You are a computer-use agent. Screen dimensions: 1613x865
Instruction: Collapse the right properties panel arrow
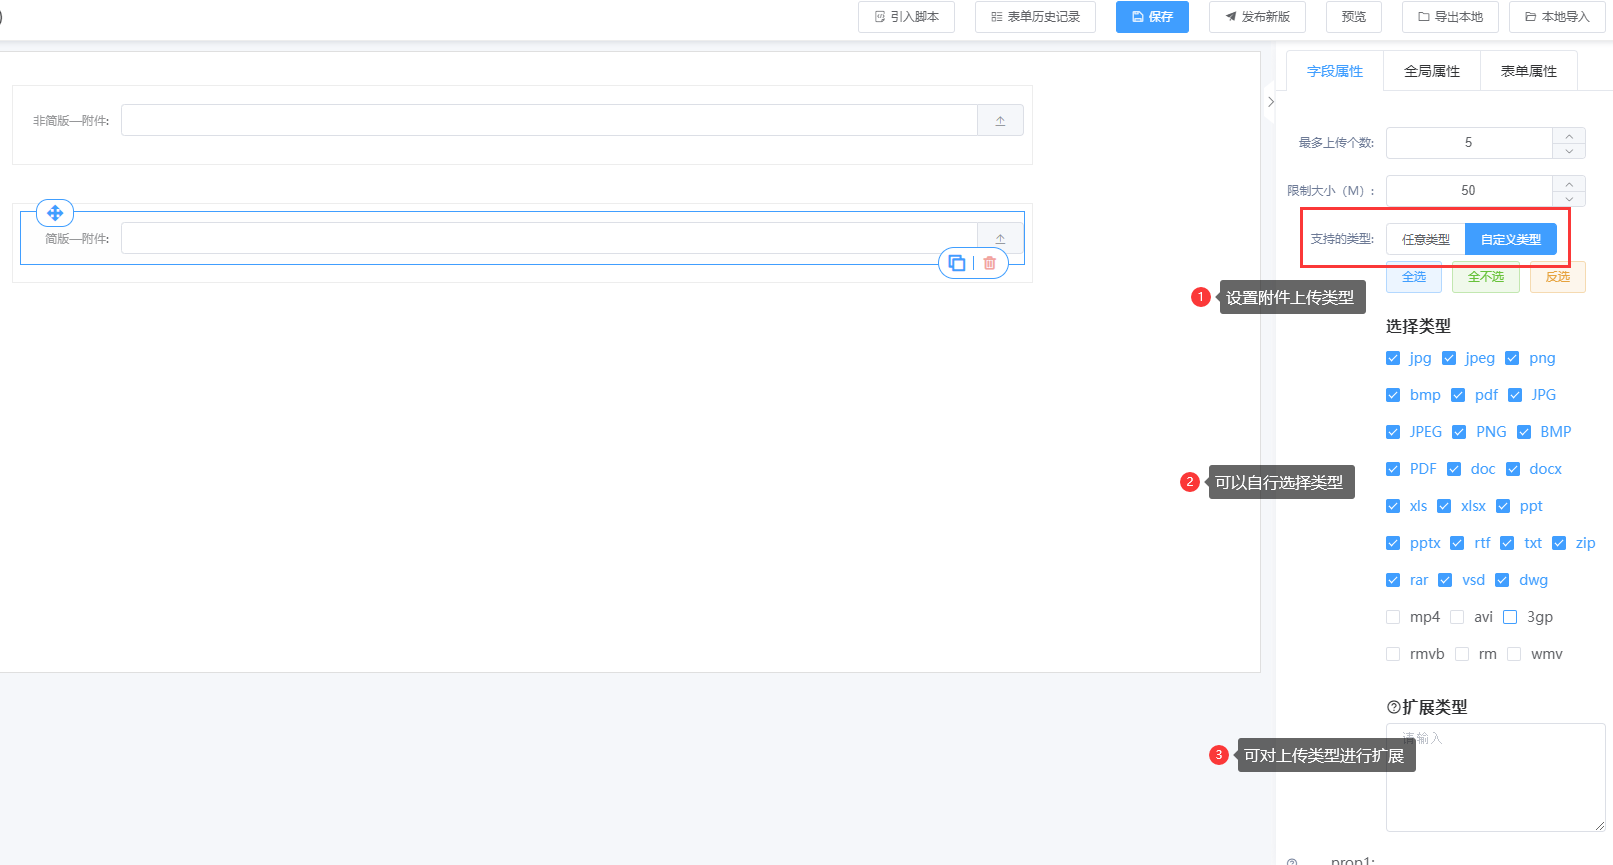1270,102
